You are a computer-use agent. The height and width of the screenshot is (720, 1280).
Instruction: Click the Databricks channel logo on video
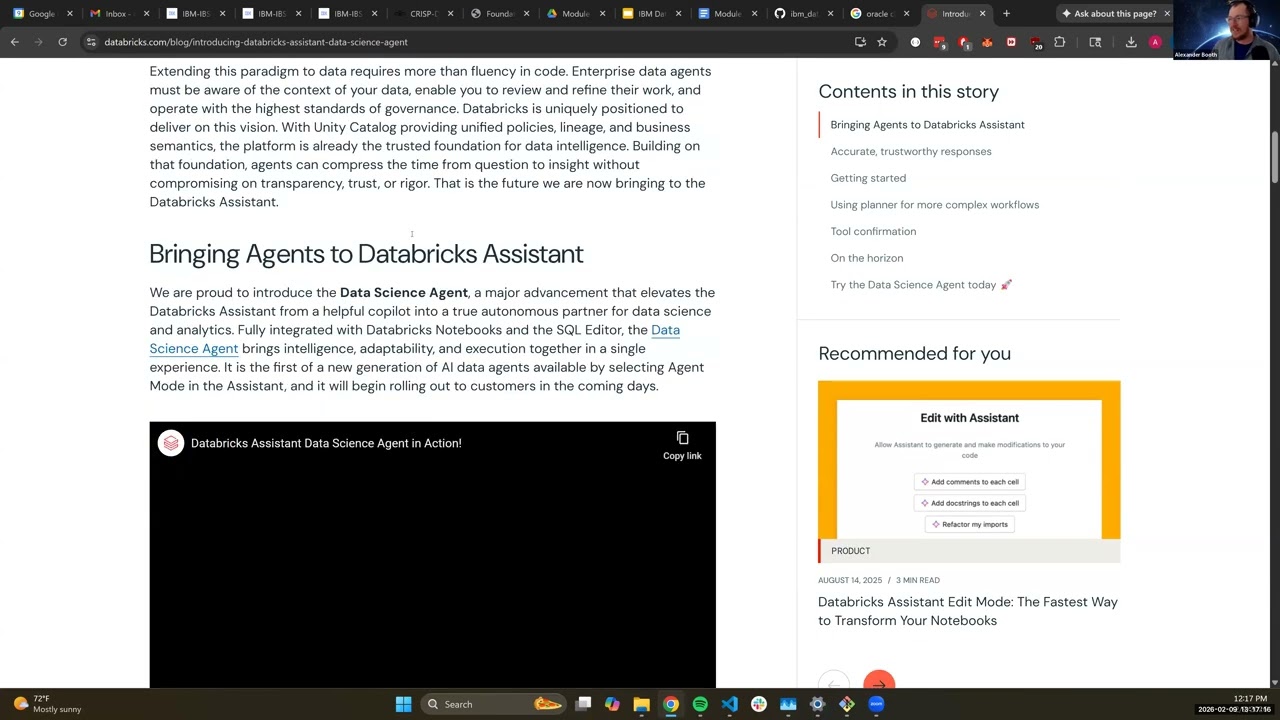click(x=171, y=443)
